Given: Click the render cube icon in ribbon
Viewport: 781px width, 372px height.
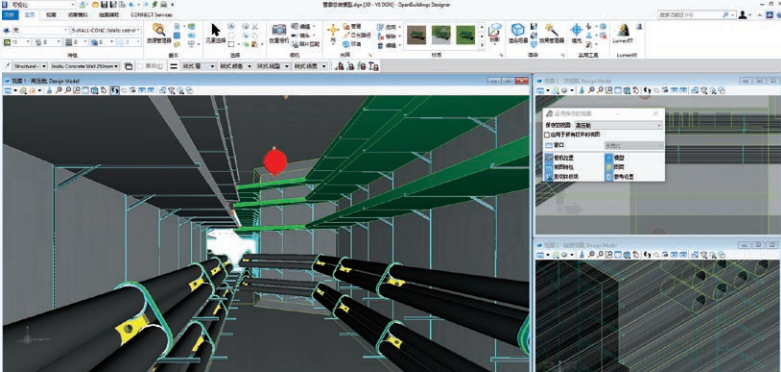Looking at the screenshot, I should tap(518, 30).
